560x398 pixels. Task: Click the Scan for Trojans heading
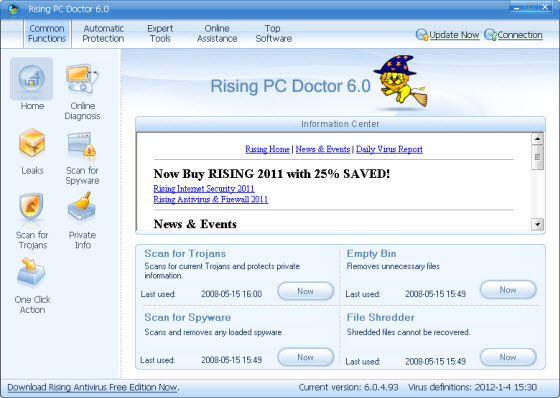click(185, 253)
